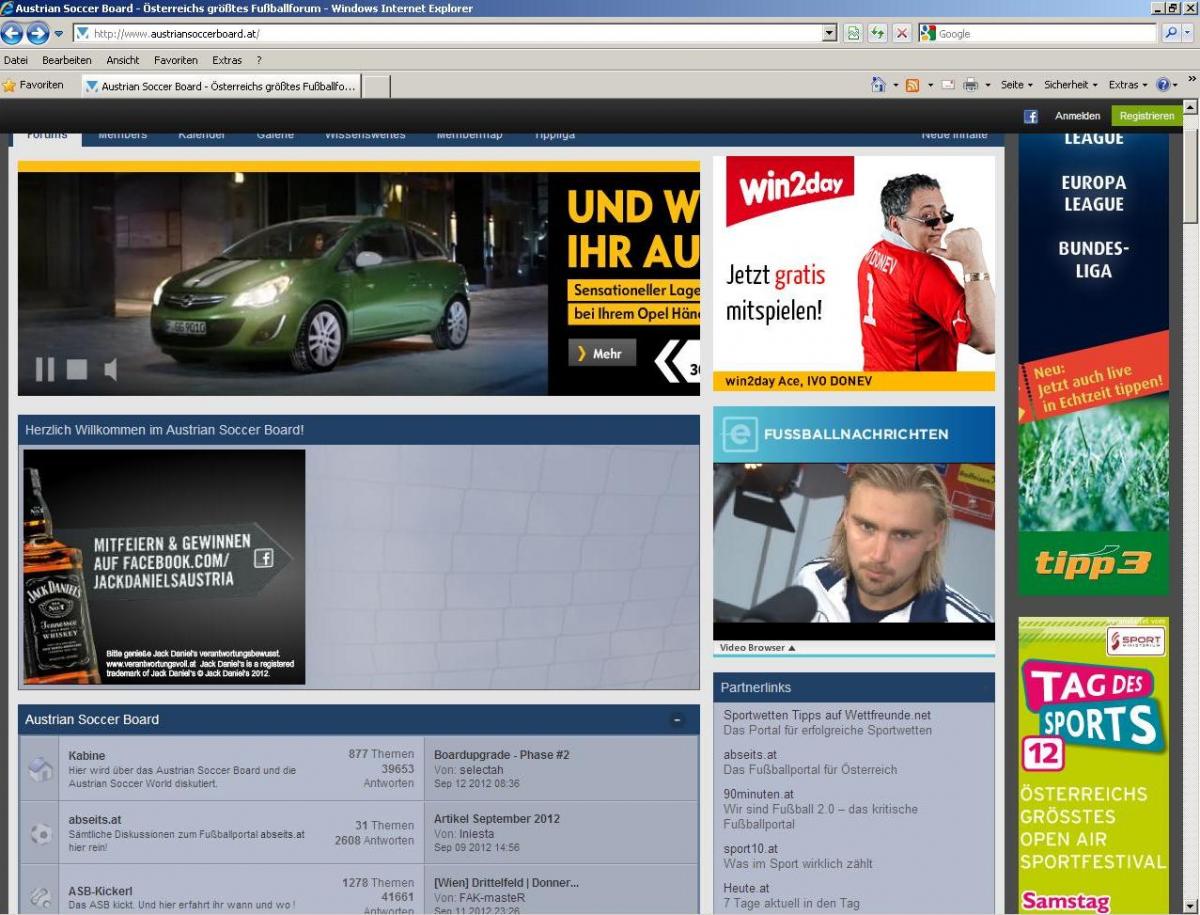Open the Extras menu in the menu bar

click(x=227, y=60)
